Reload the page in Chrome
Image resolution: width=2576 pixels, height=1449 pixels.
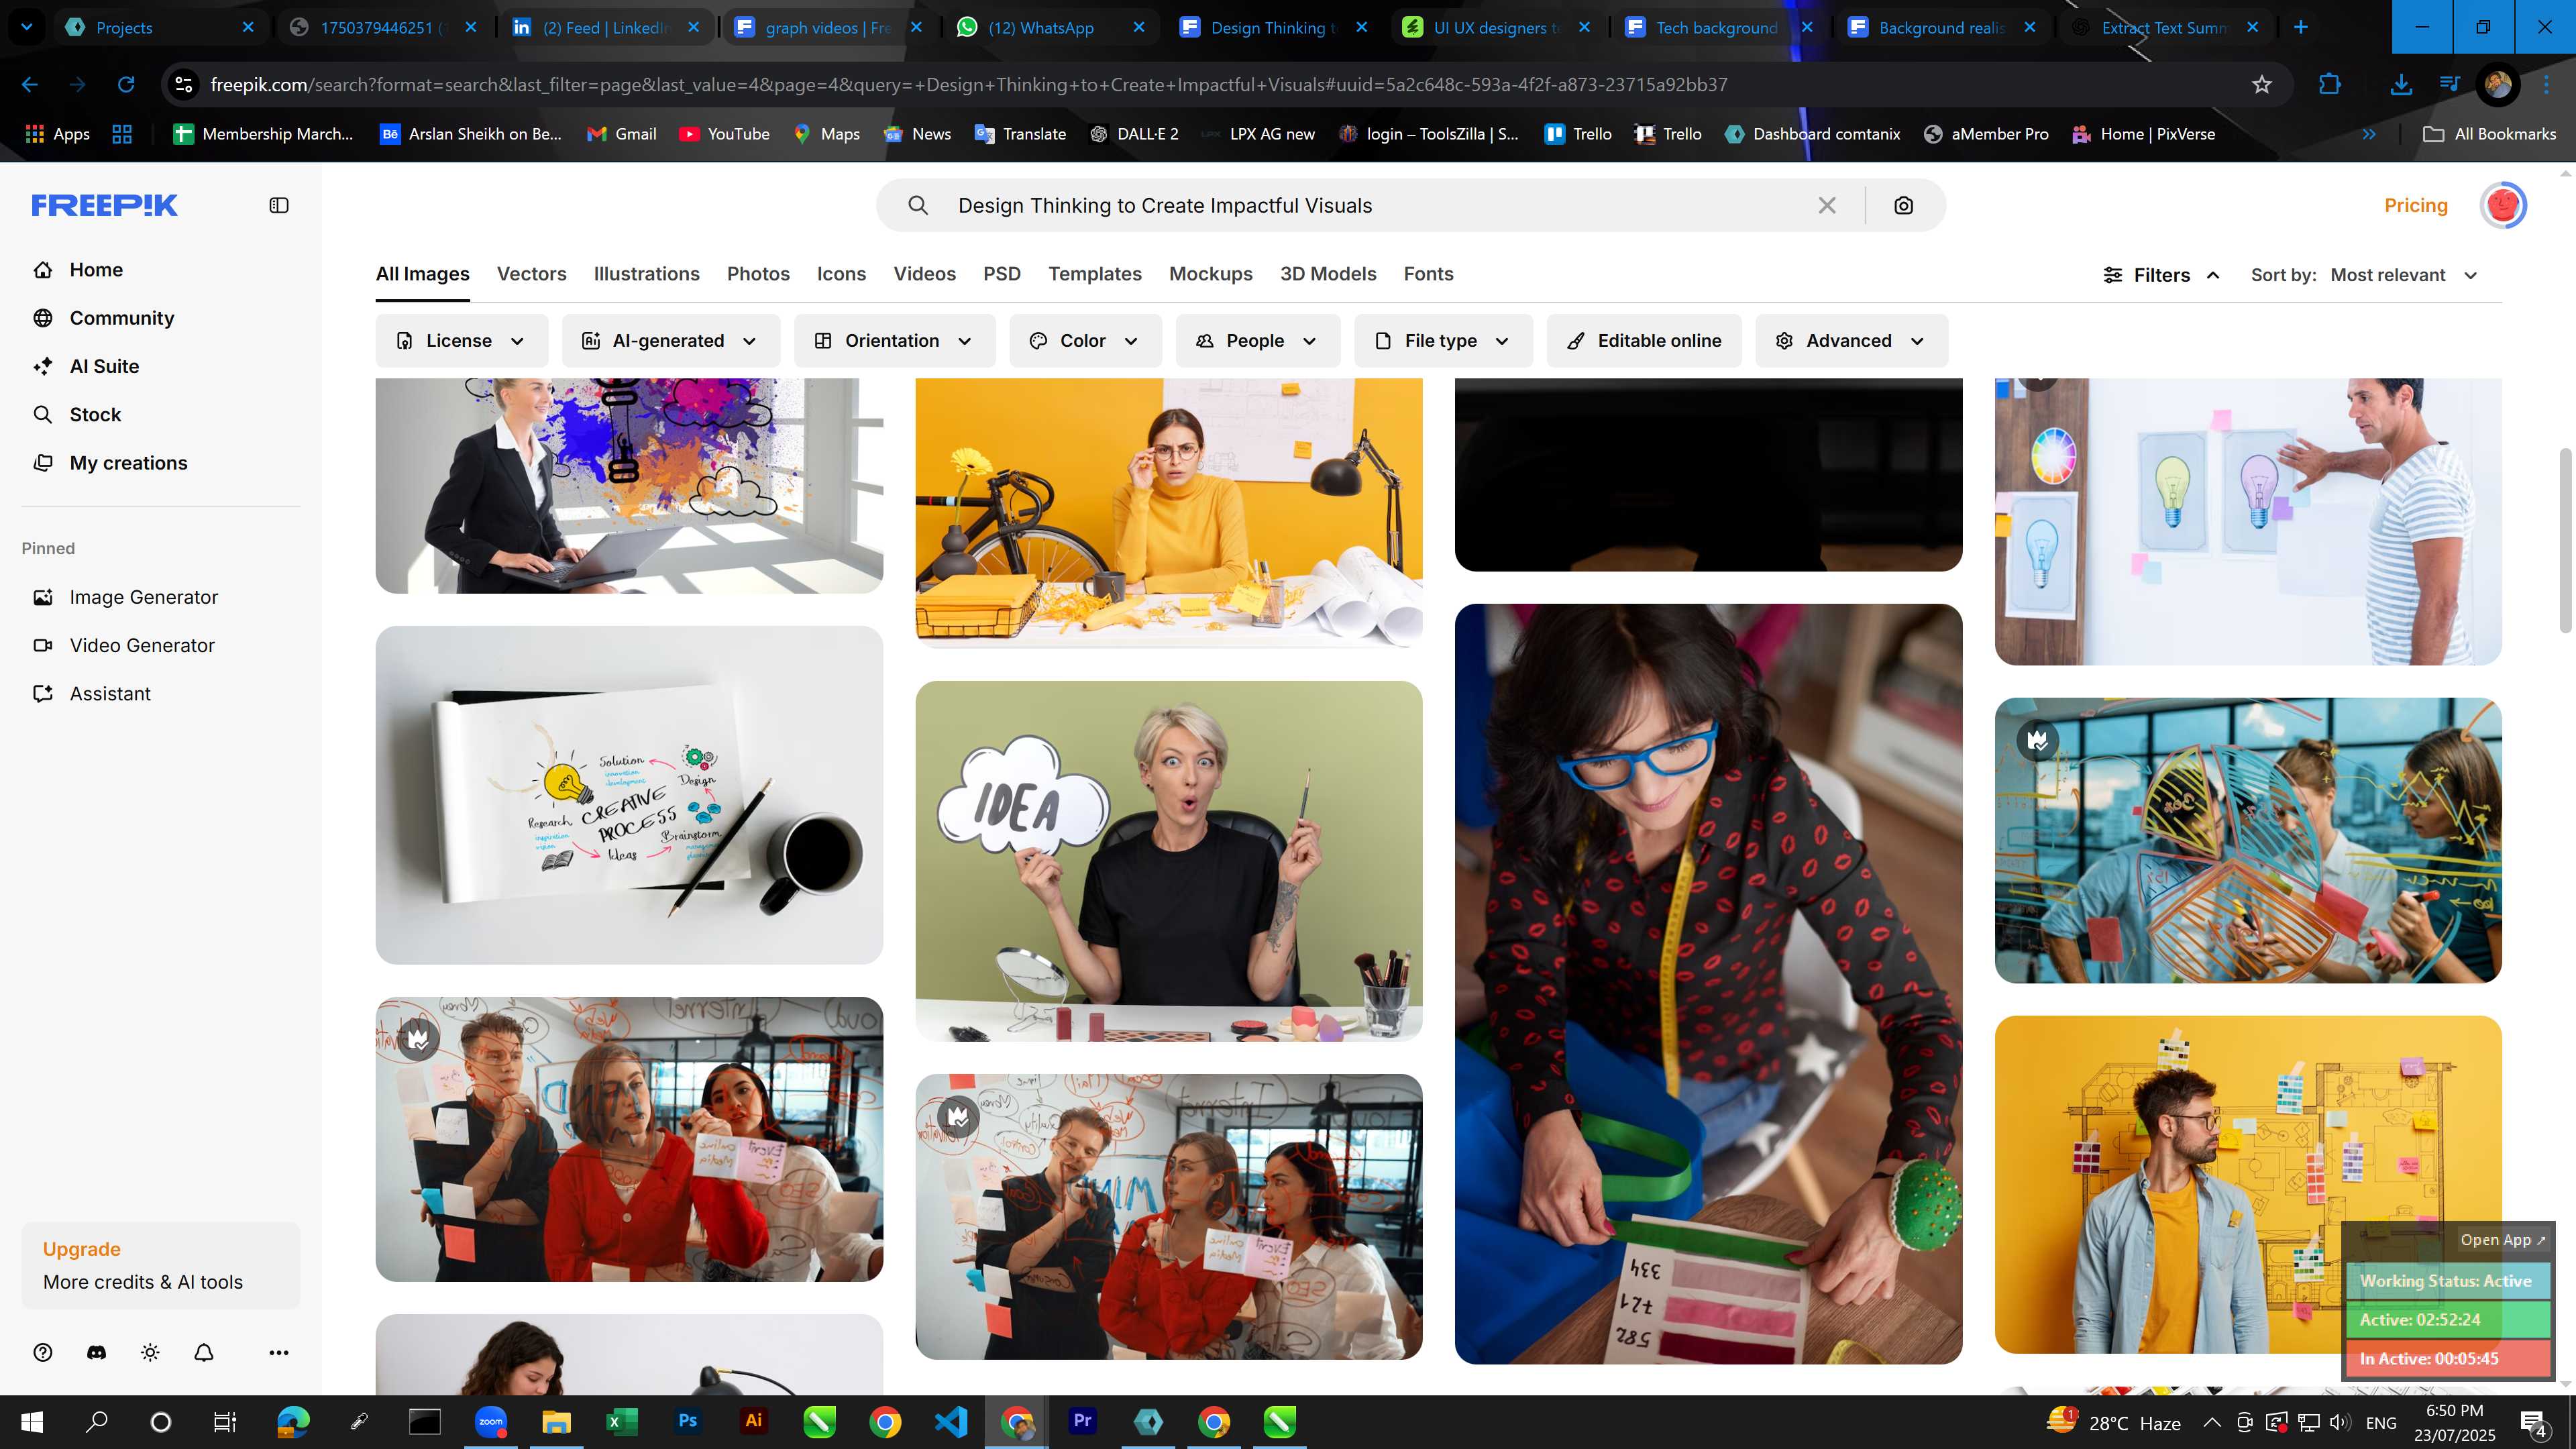pos(126,85)
